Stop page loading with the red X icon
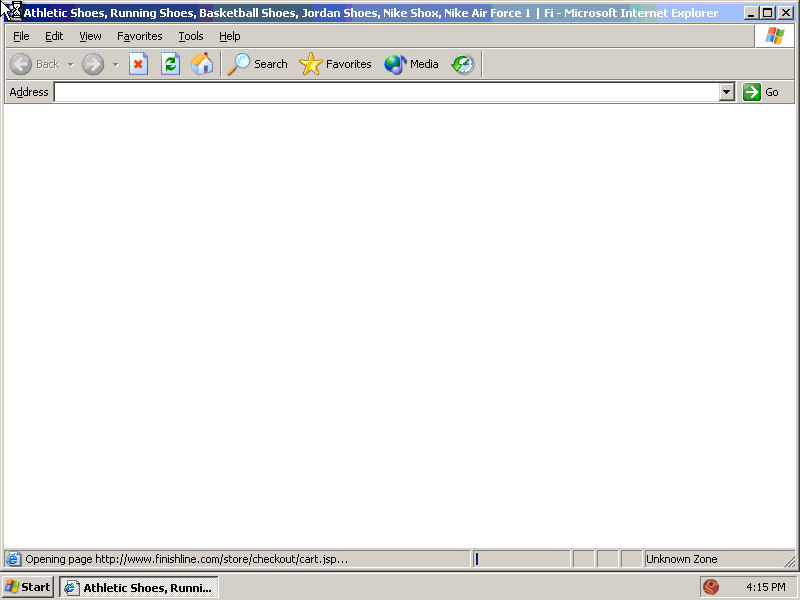Viewport: 800px width, 600px height. point(138,64)
